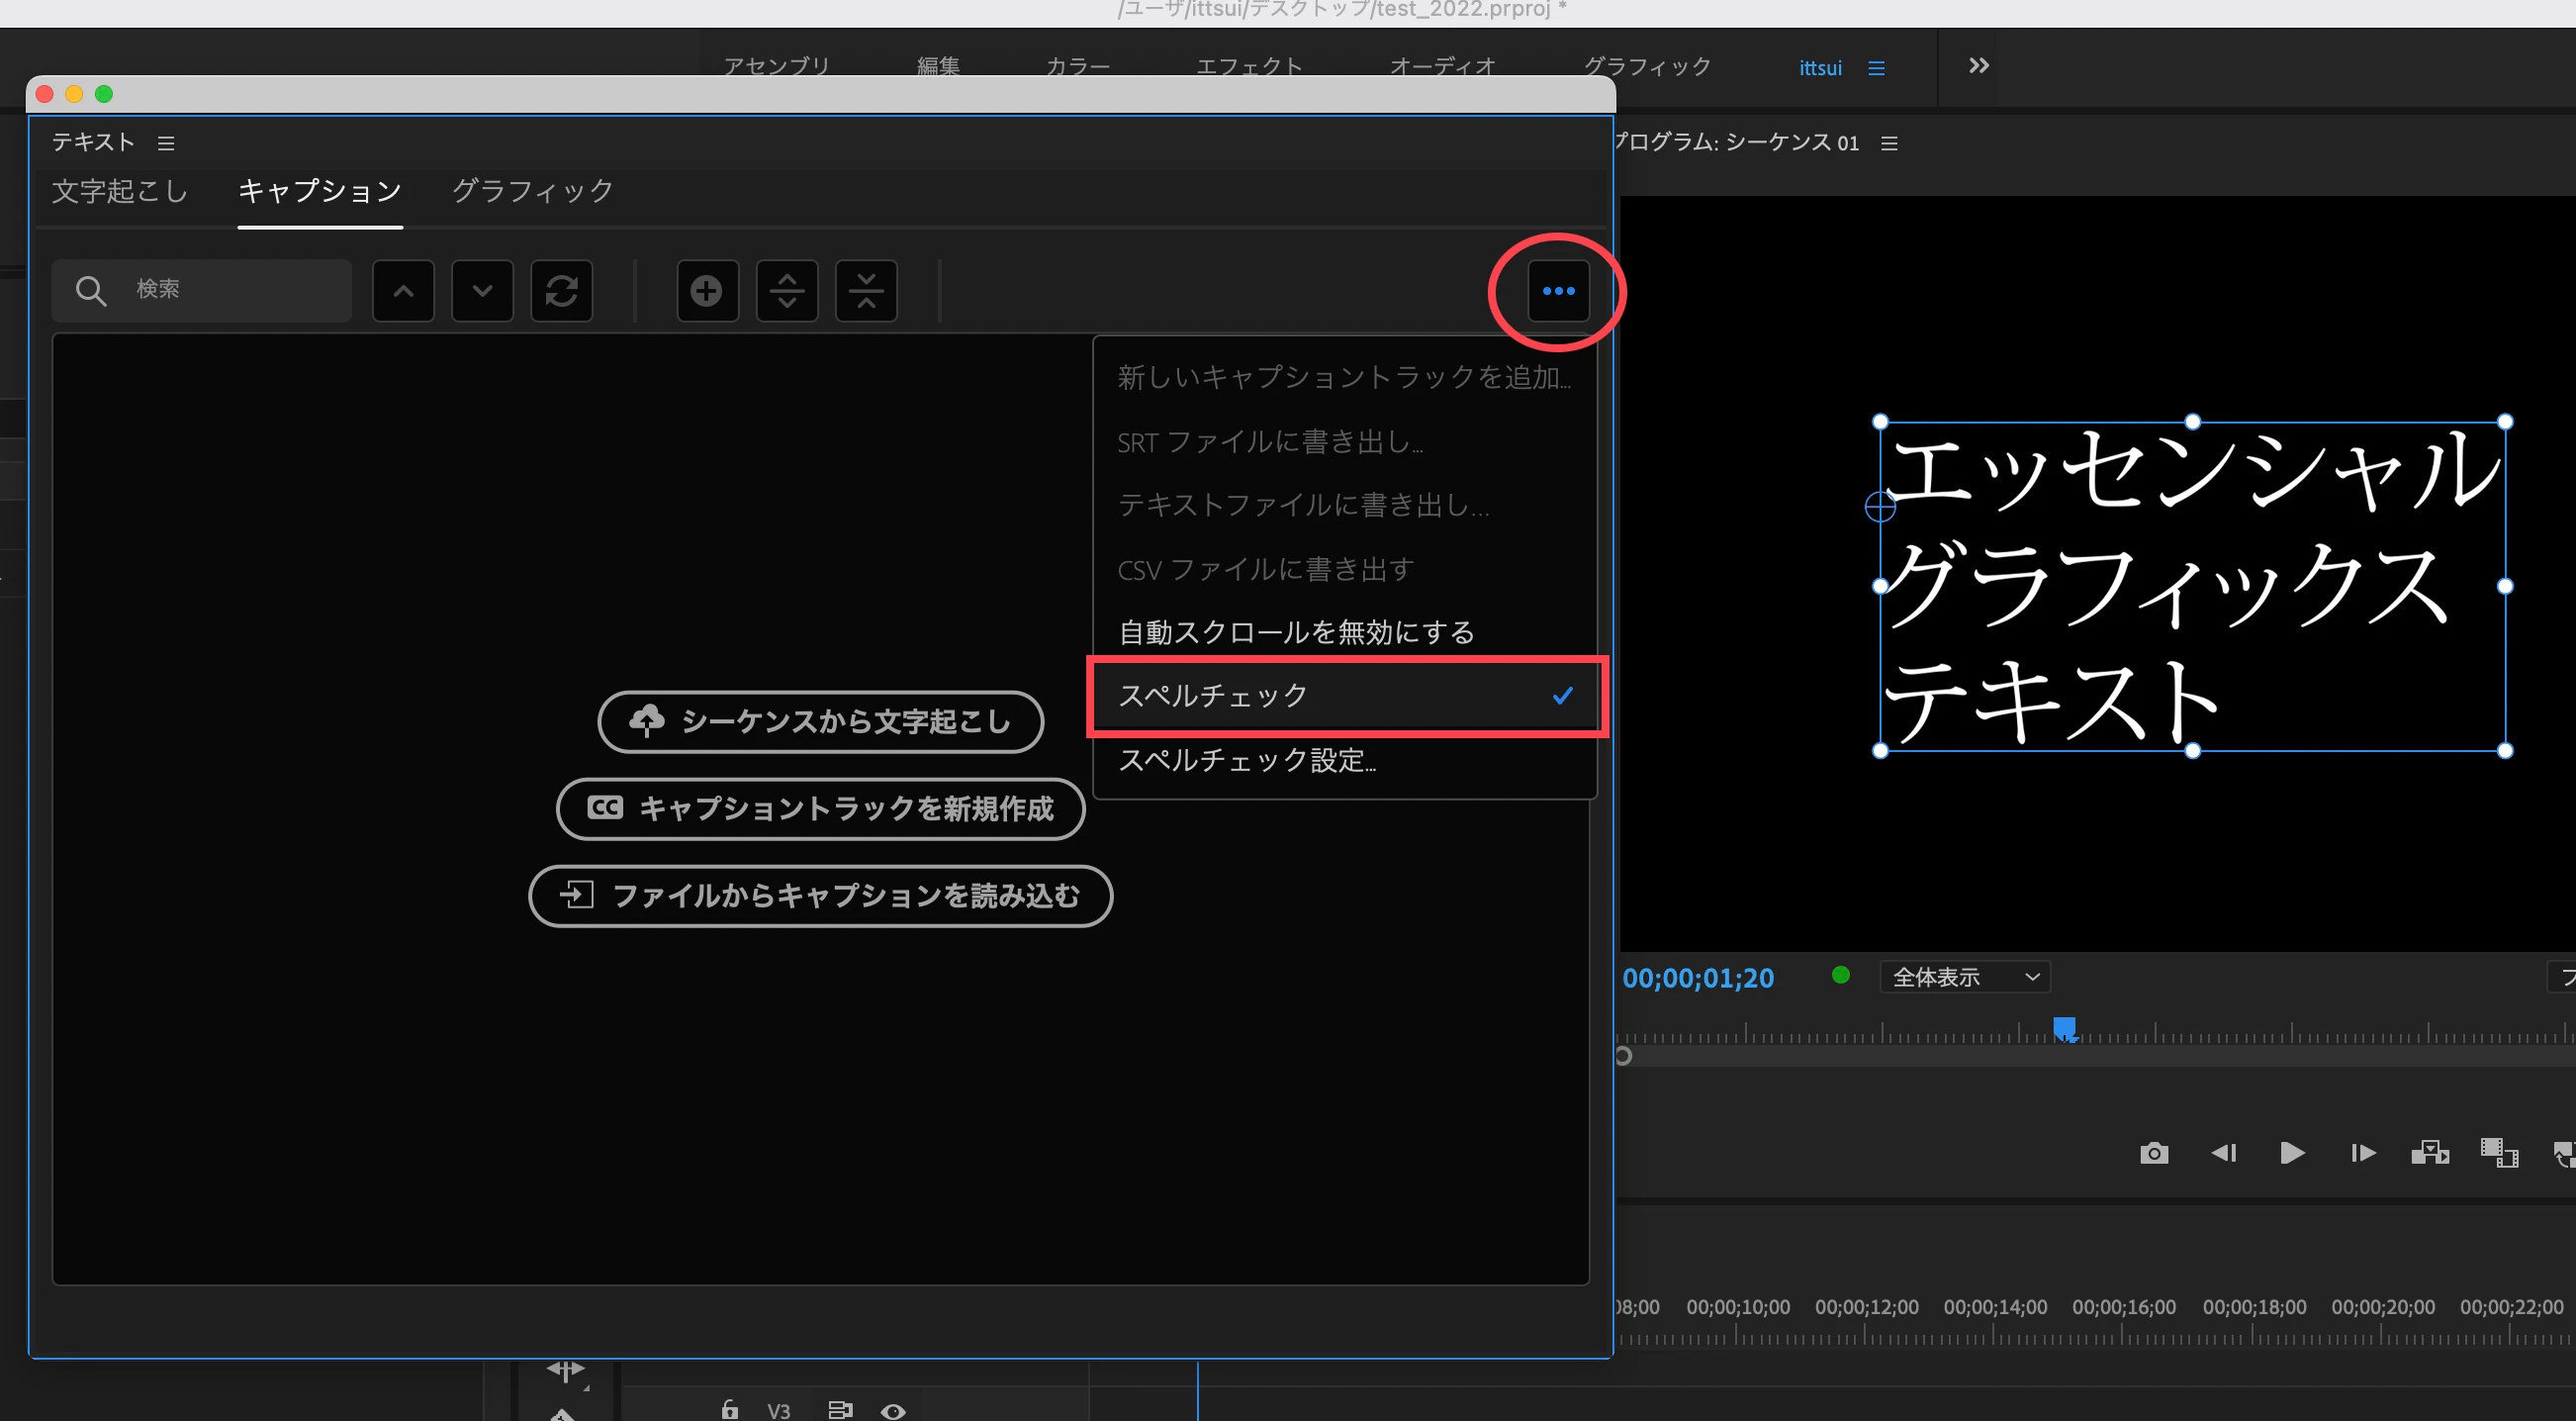Open Program monitor panel menu icon
2576x1421 pixels.
click(1889, 144)
